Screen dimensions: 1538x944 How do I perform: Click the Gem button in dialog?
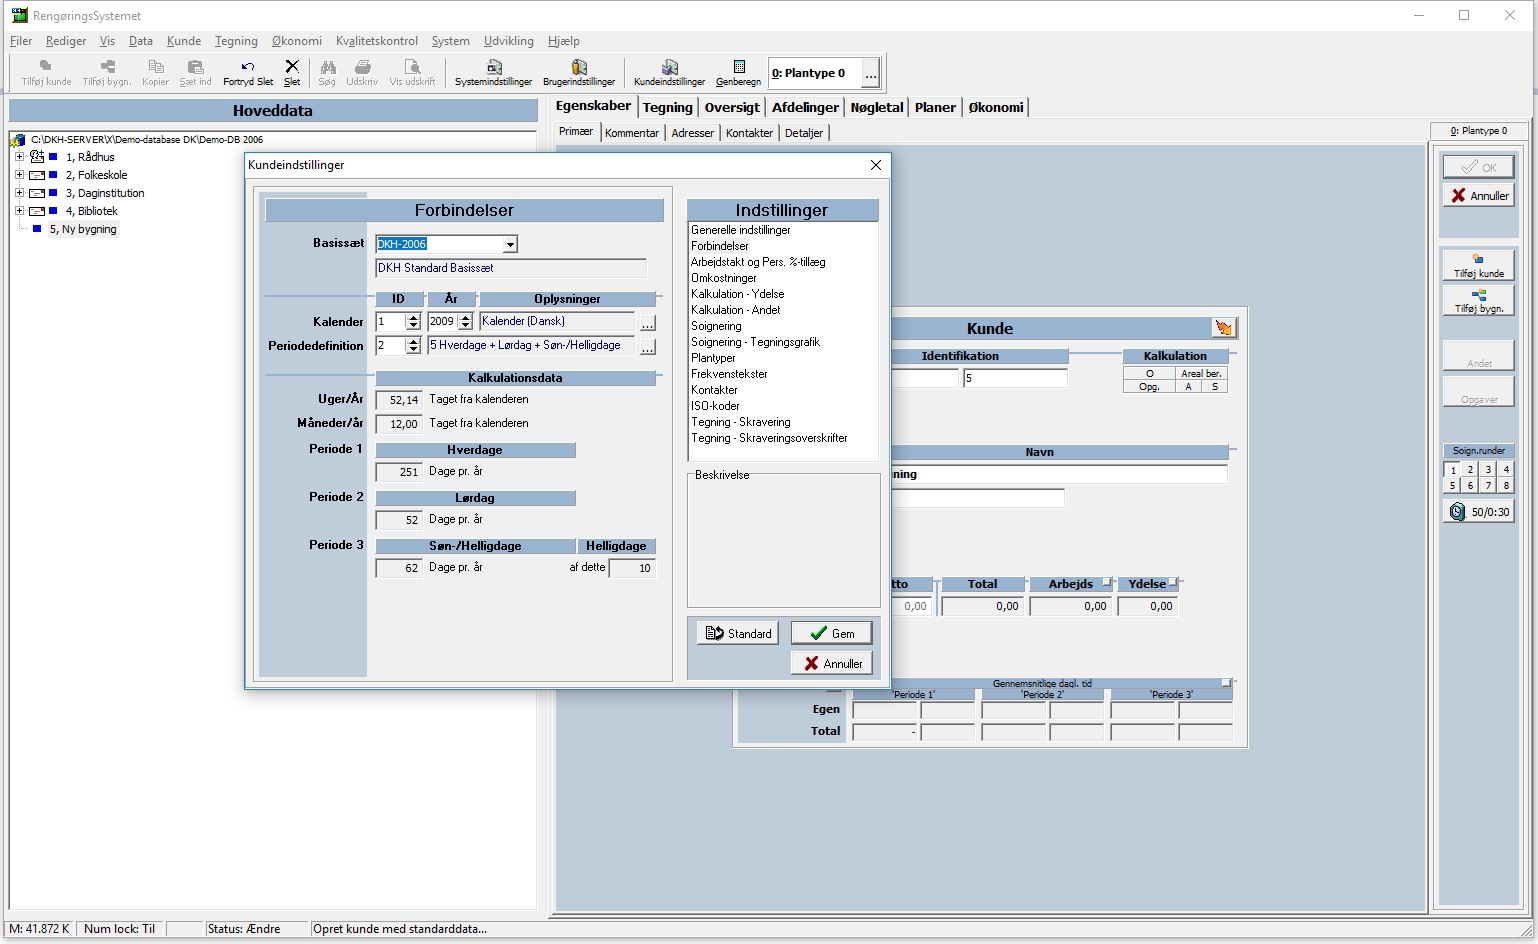(x=832, y=633)
